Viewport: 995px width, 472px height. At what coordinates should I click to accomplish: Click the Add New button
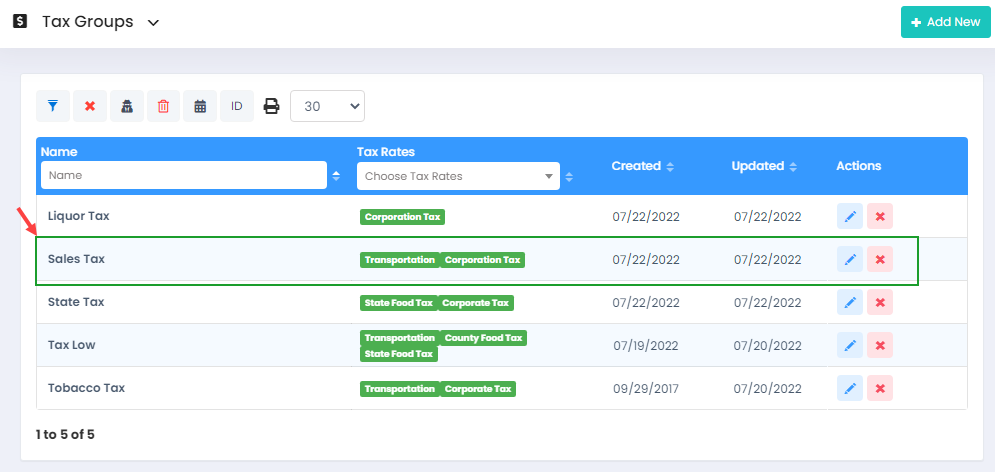[x=945, y=22]
